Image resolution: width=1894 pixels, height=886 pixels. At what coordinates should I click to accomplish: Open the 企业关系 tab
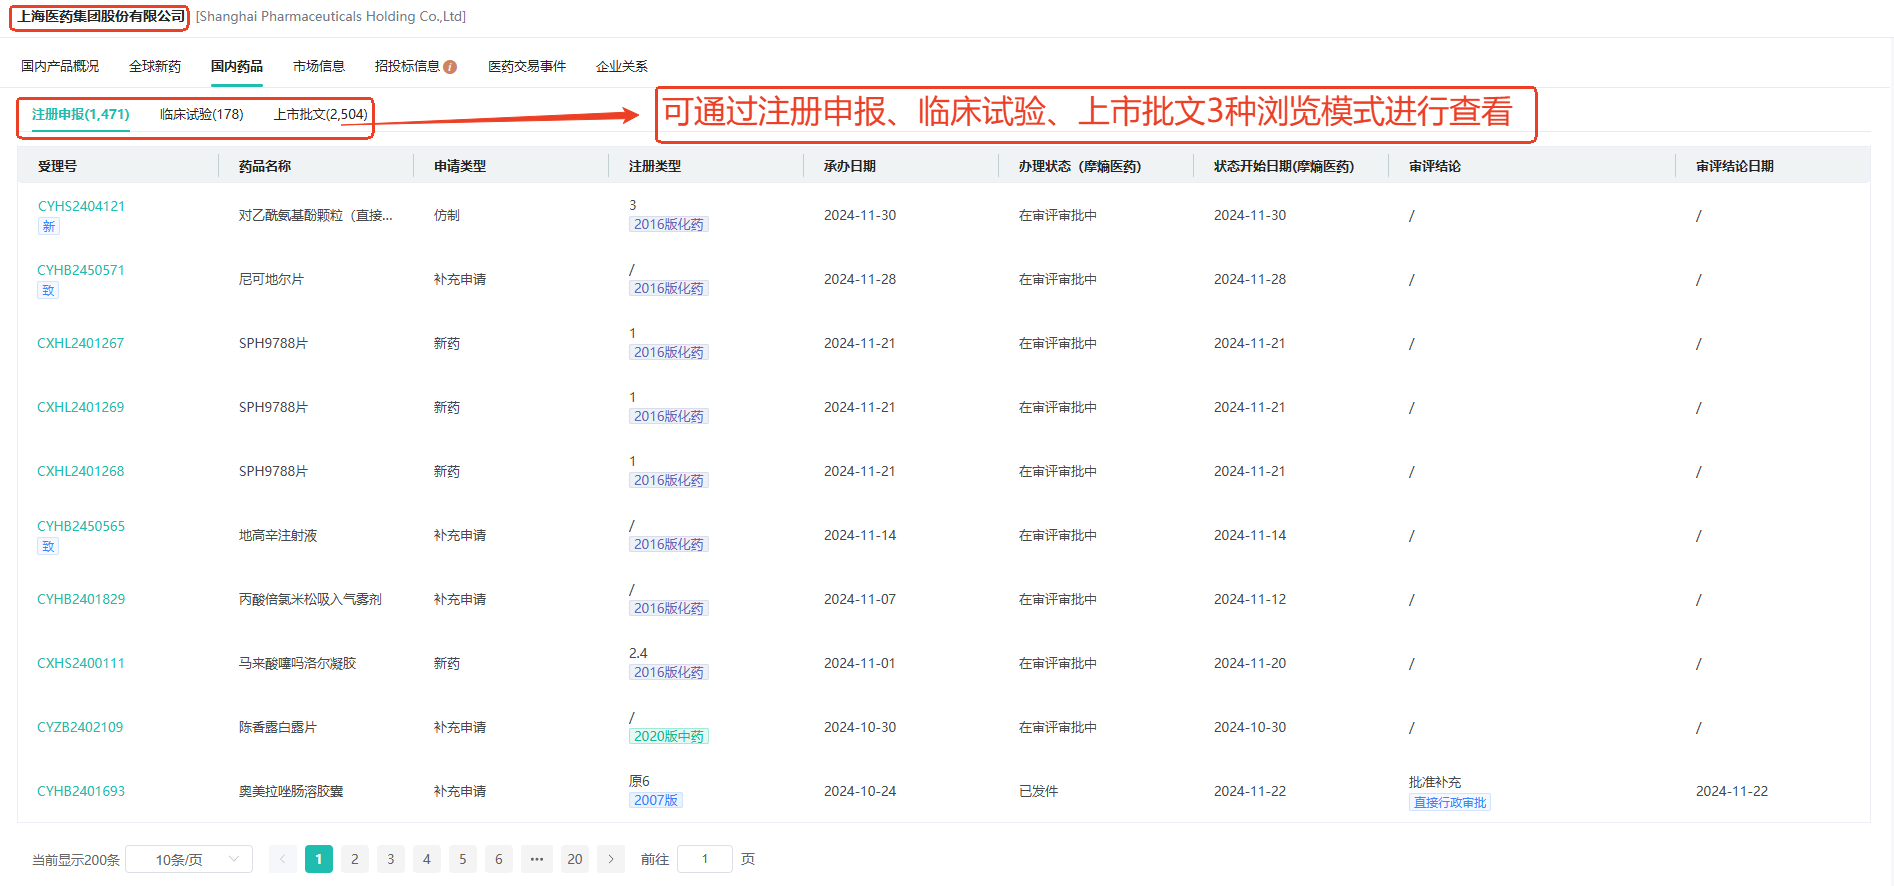click(621, 67)
